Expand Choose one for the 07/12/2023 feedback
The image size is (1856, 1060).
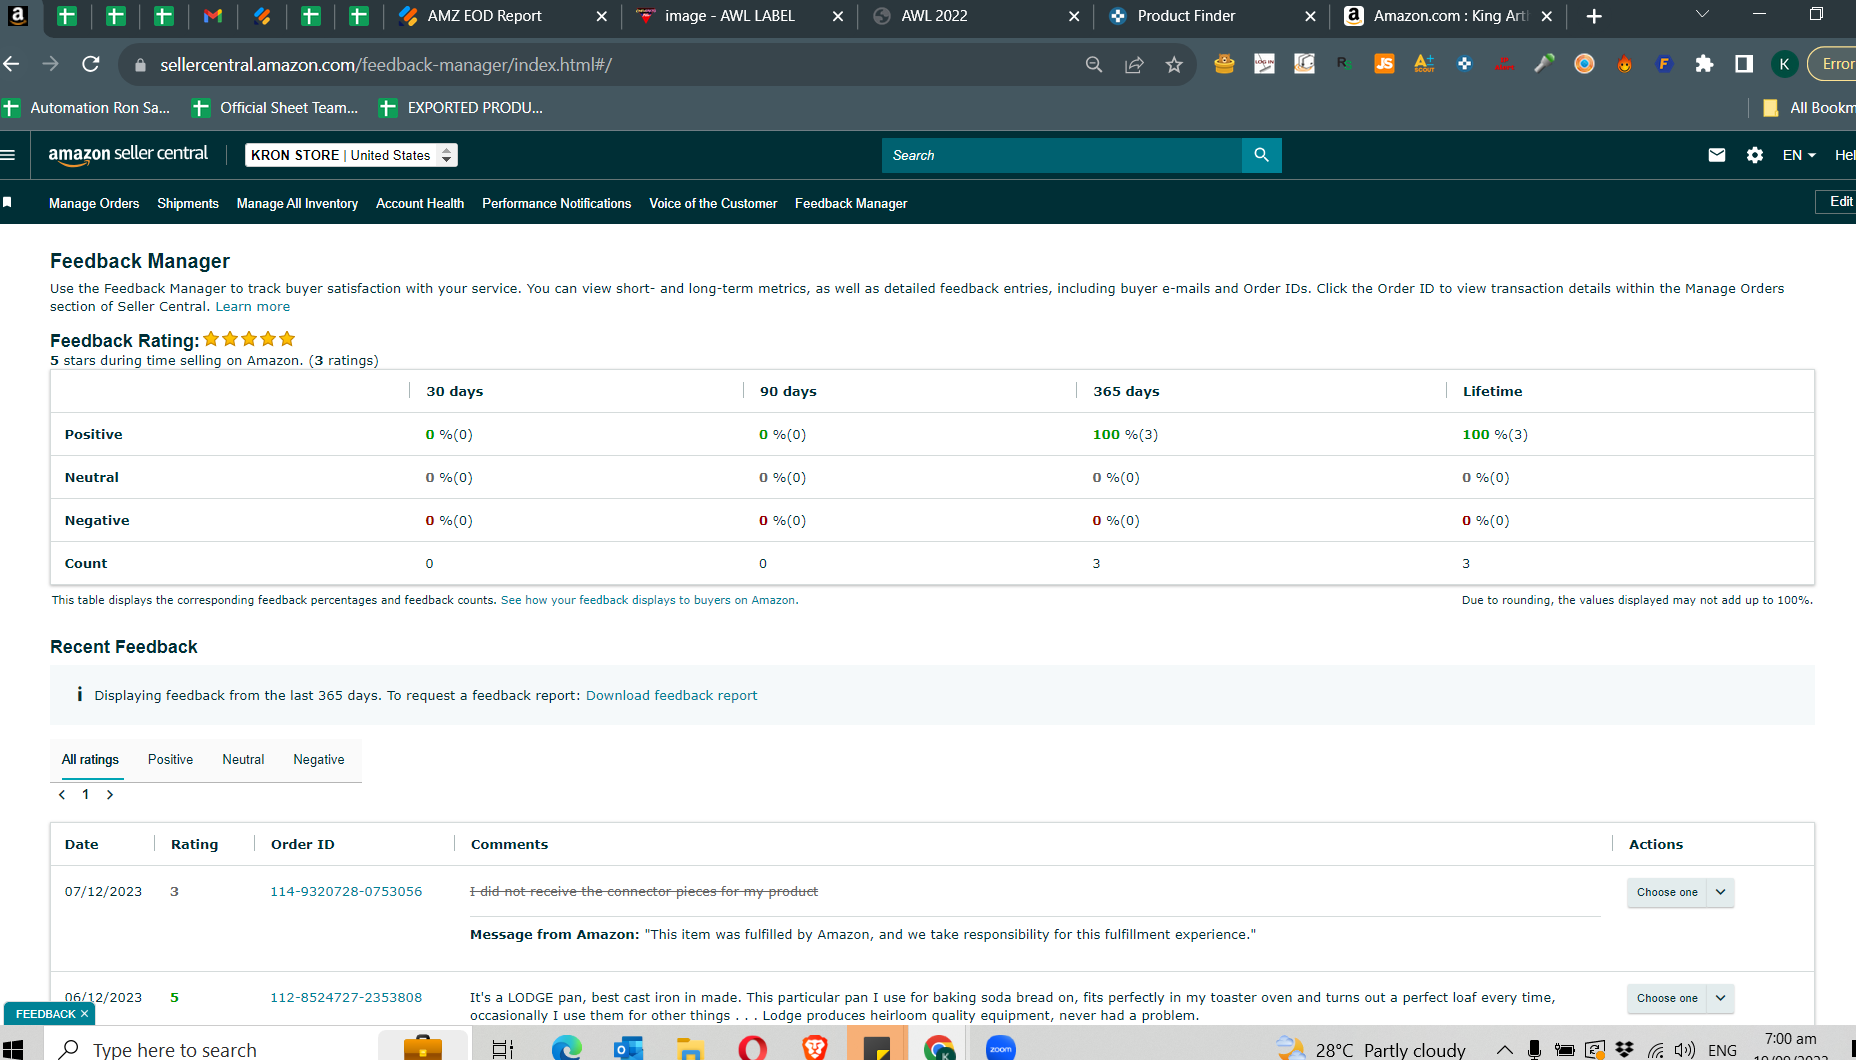pos(1680,892)
